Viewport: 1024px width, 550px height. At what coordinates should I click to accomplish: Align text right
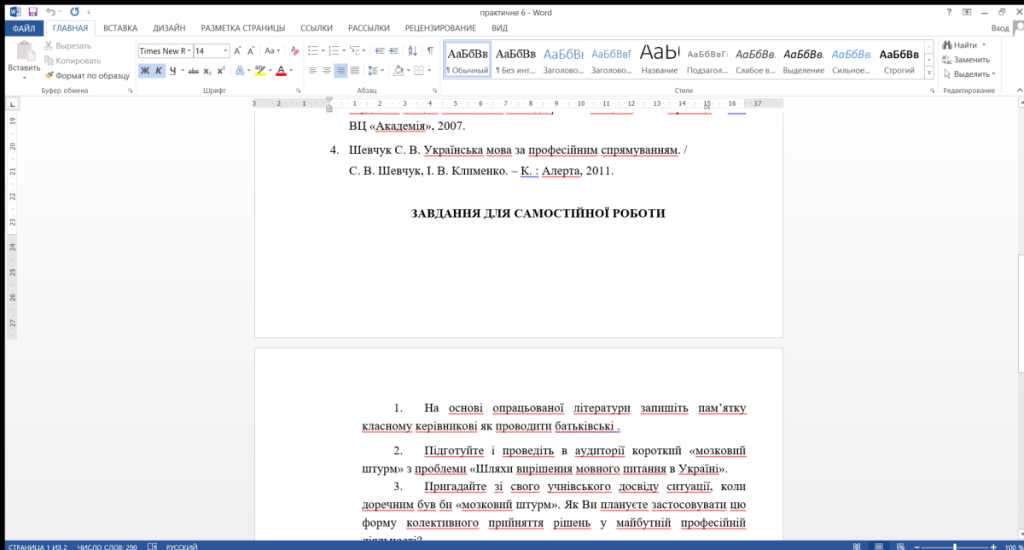340,71
